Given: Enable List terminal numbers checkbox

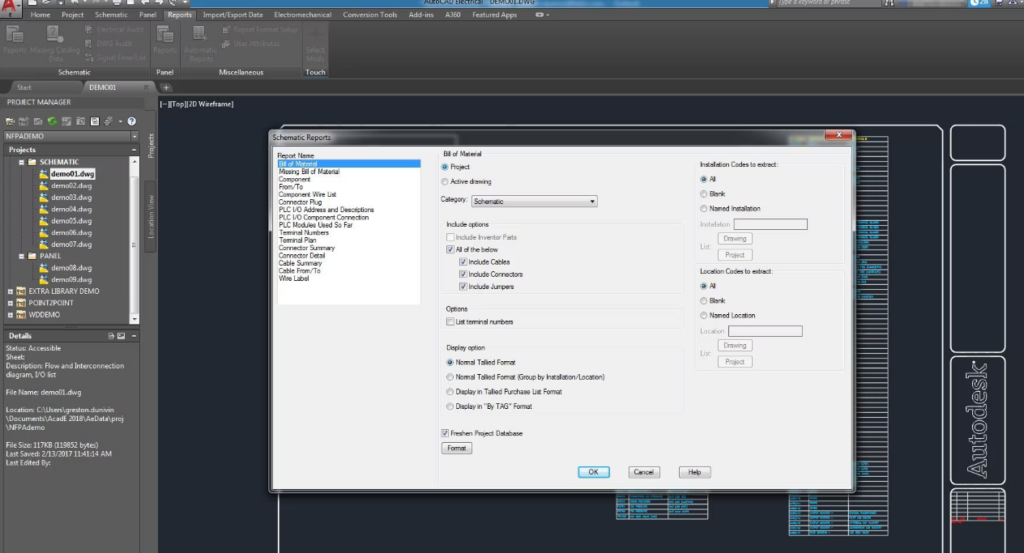Looking at the screenshot, I should 450,322.
